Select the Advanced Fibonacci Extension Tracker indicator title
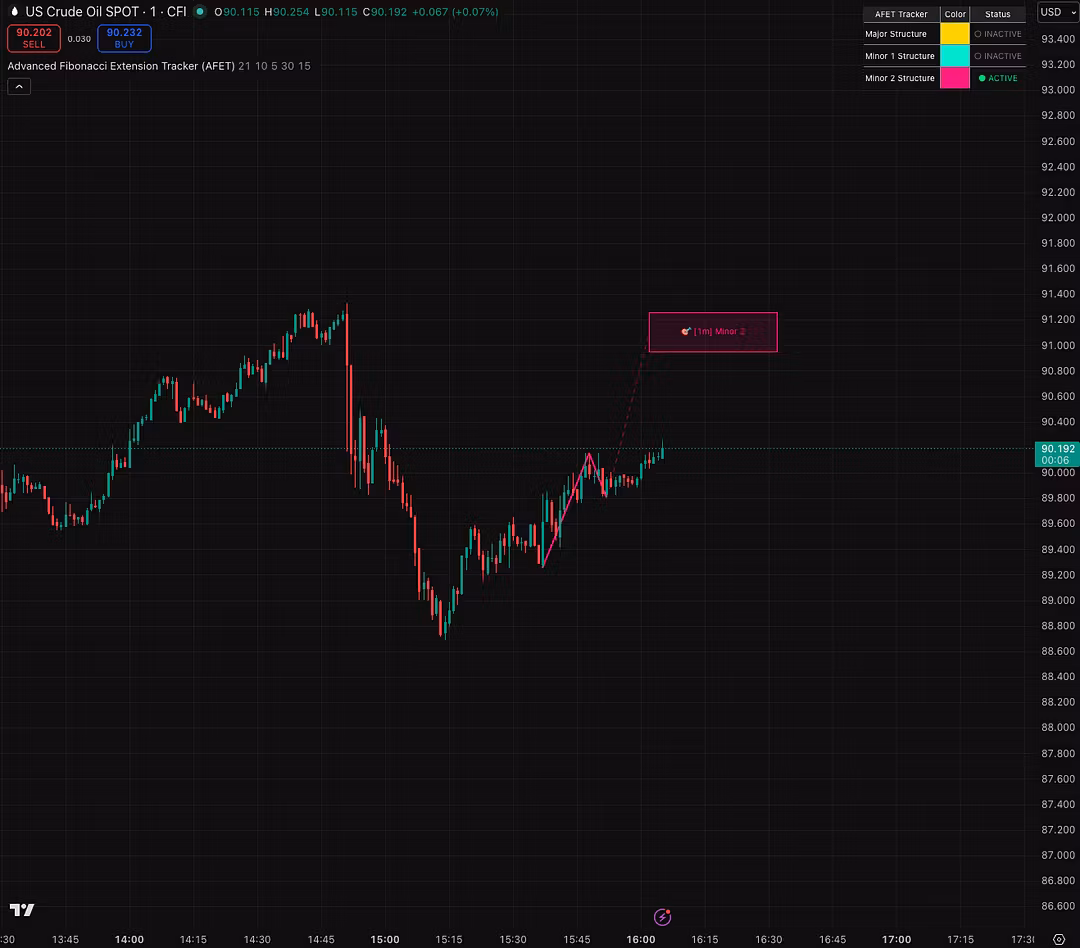 tap(121, 66)
